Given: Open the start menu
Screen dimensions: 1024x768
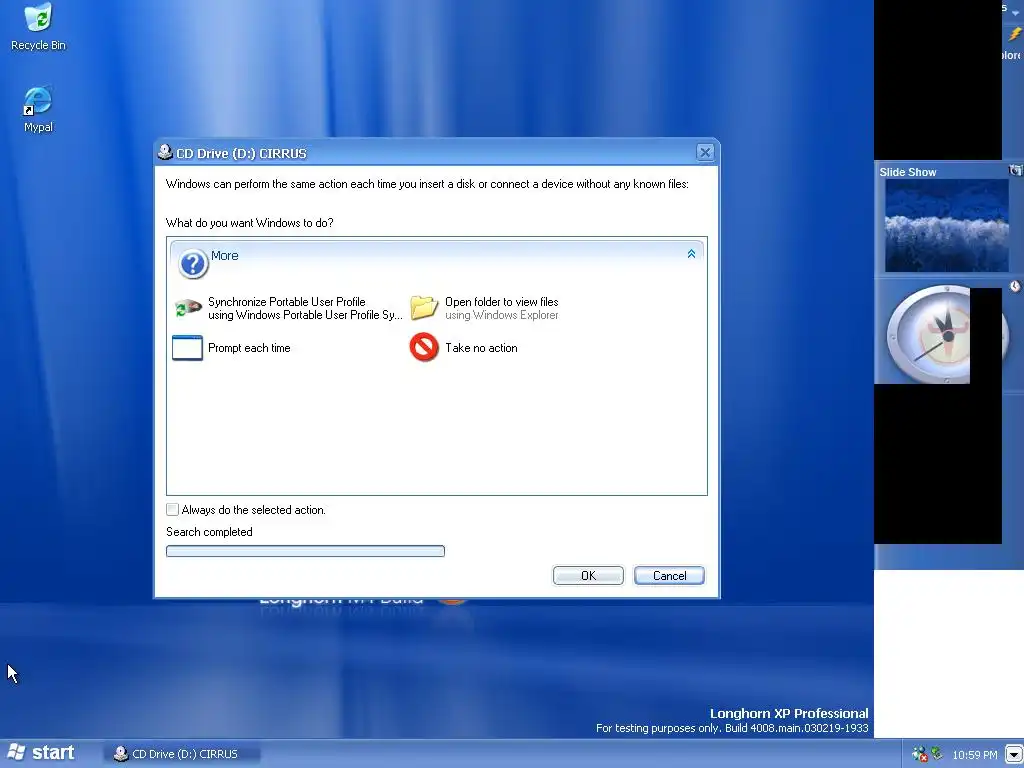Looking at the screenshot, I should pyautogui.click(x=40, y=753).
